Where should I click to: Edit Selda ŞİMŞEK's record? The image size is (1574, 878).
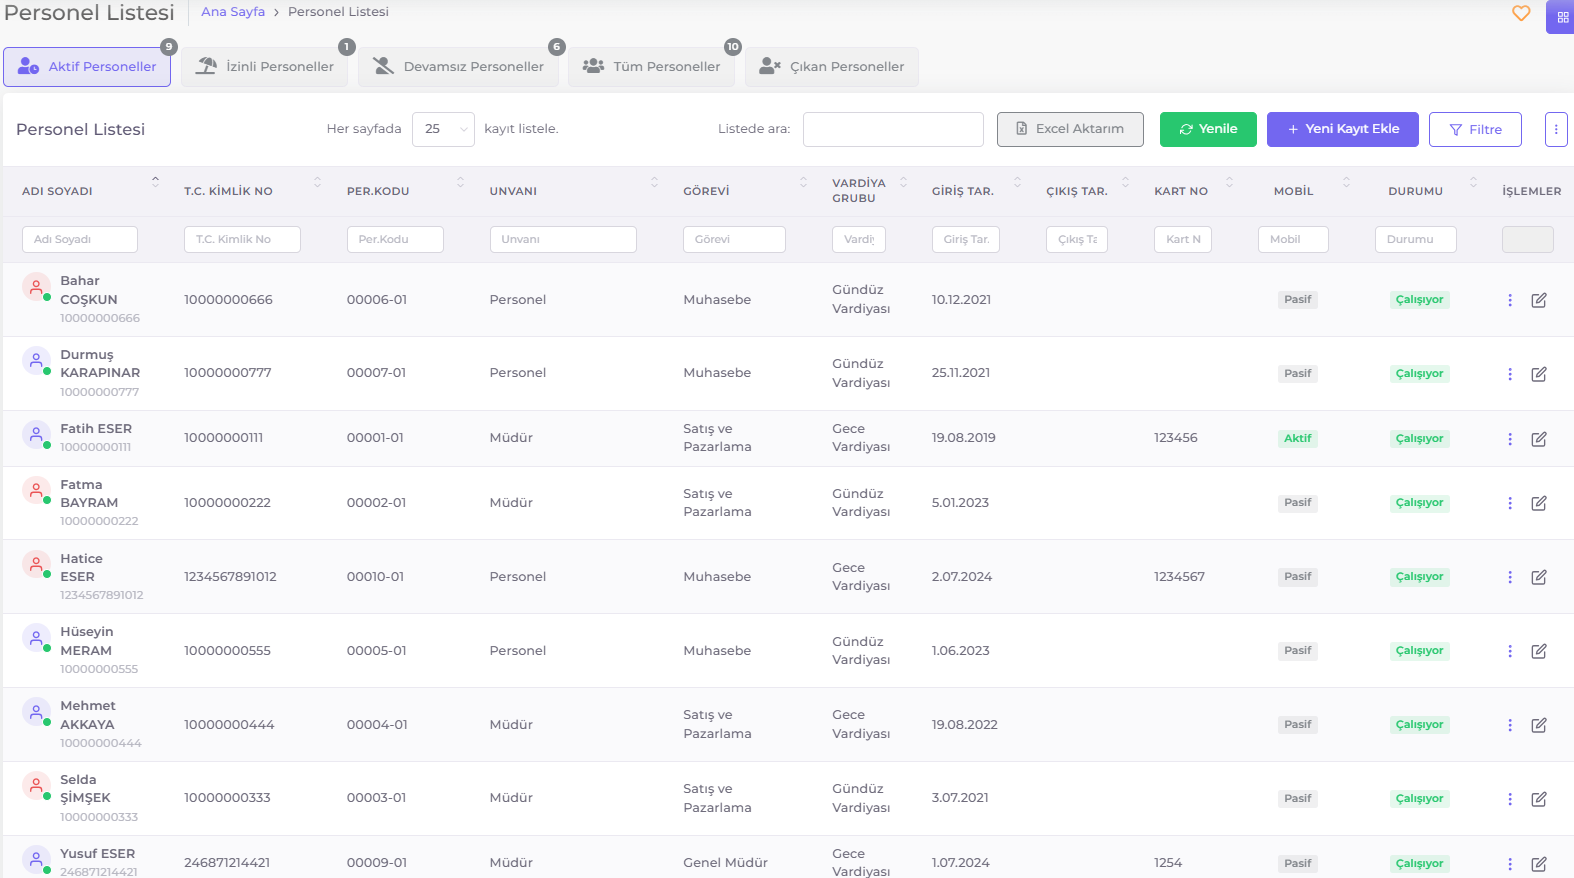click(x=1539, y=799)
